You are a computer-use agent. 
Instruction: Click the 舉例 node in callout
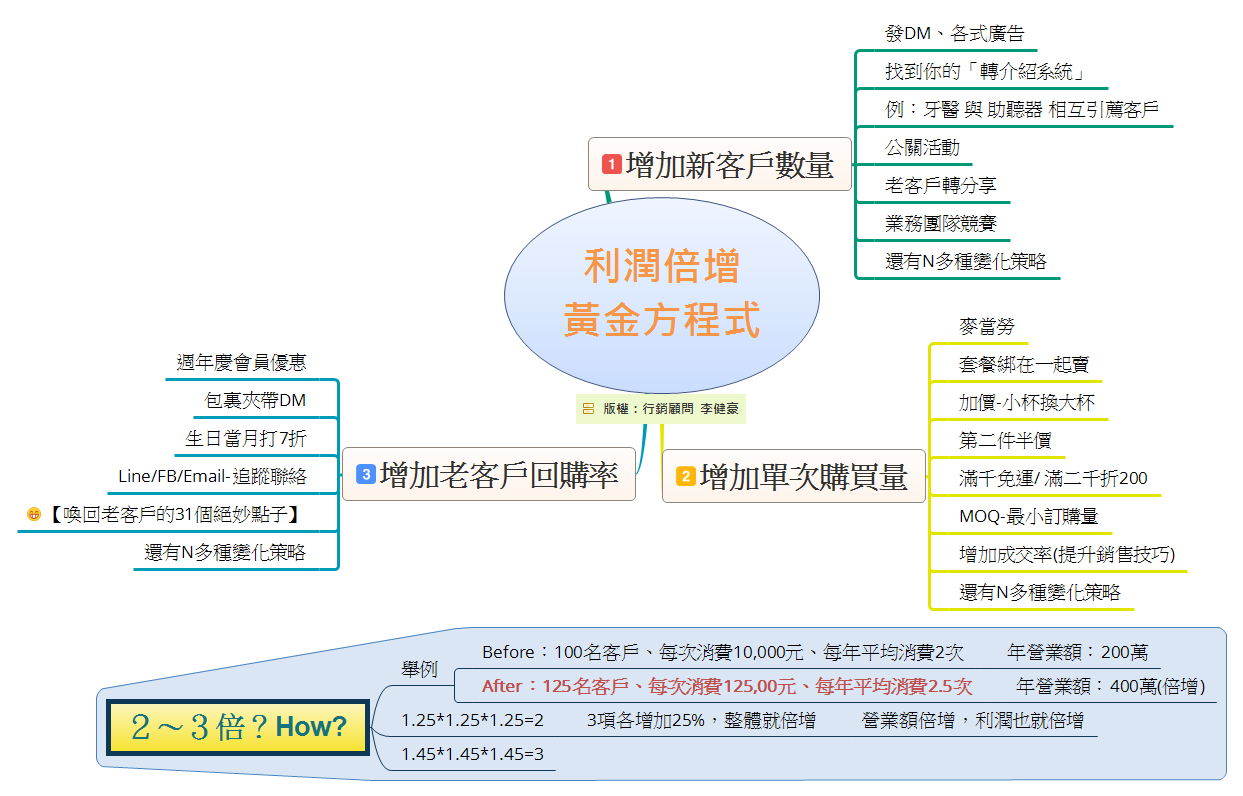[420, 670]
